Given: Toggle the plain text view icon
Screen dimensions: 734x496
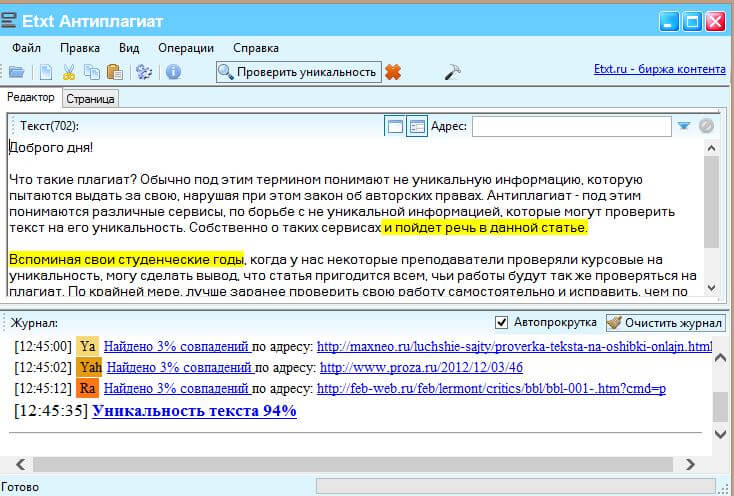Looking at the screenshot, I should [x=395, y=126].
